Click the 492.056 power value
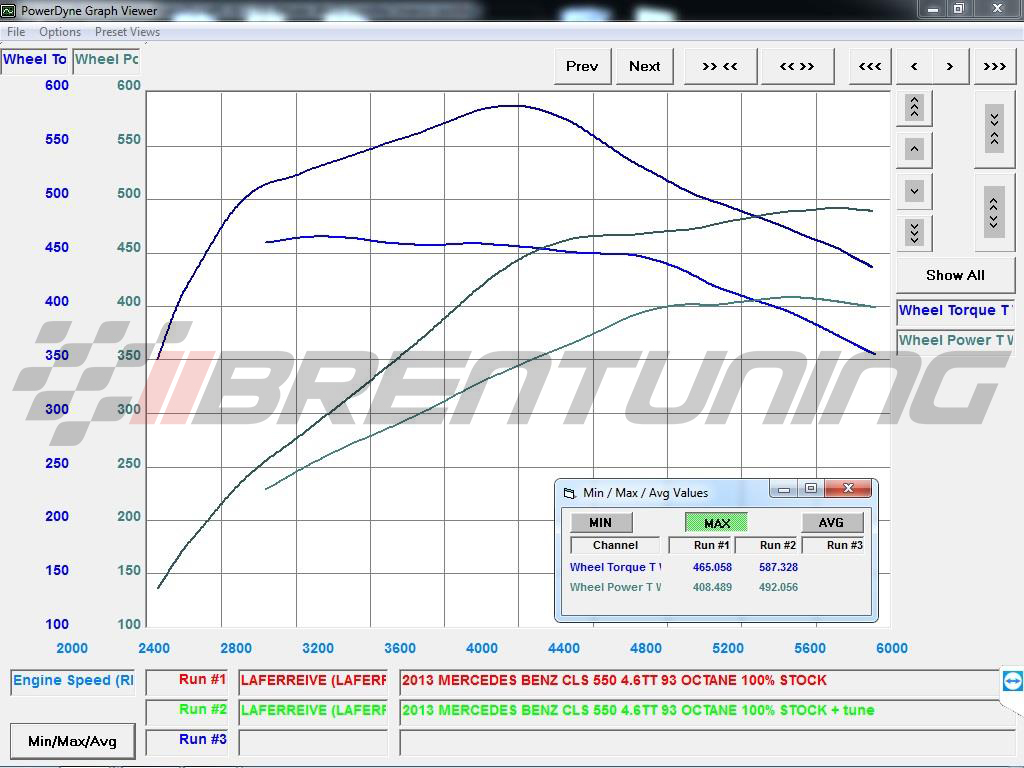The width and height of the screenshot is (1024, 768). tap(778, 587)
